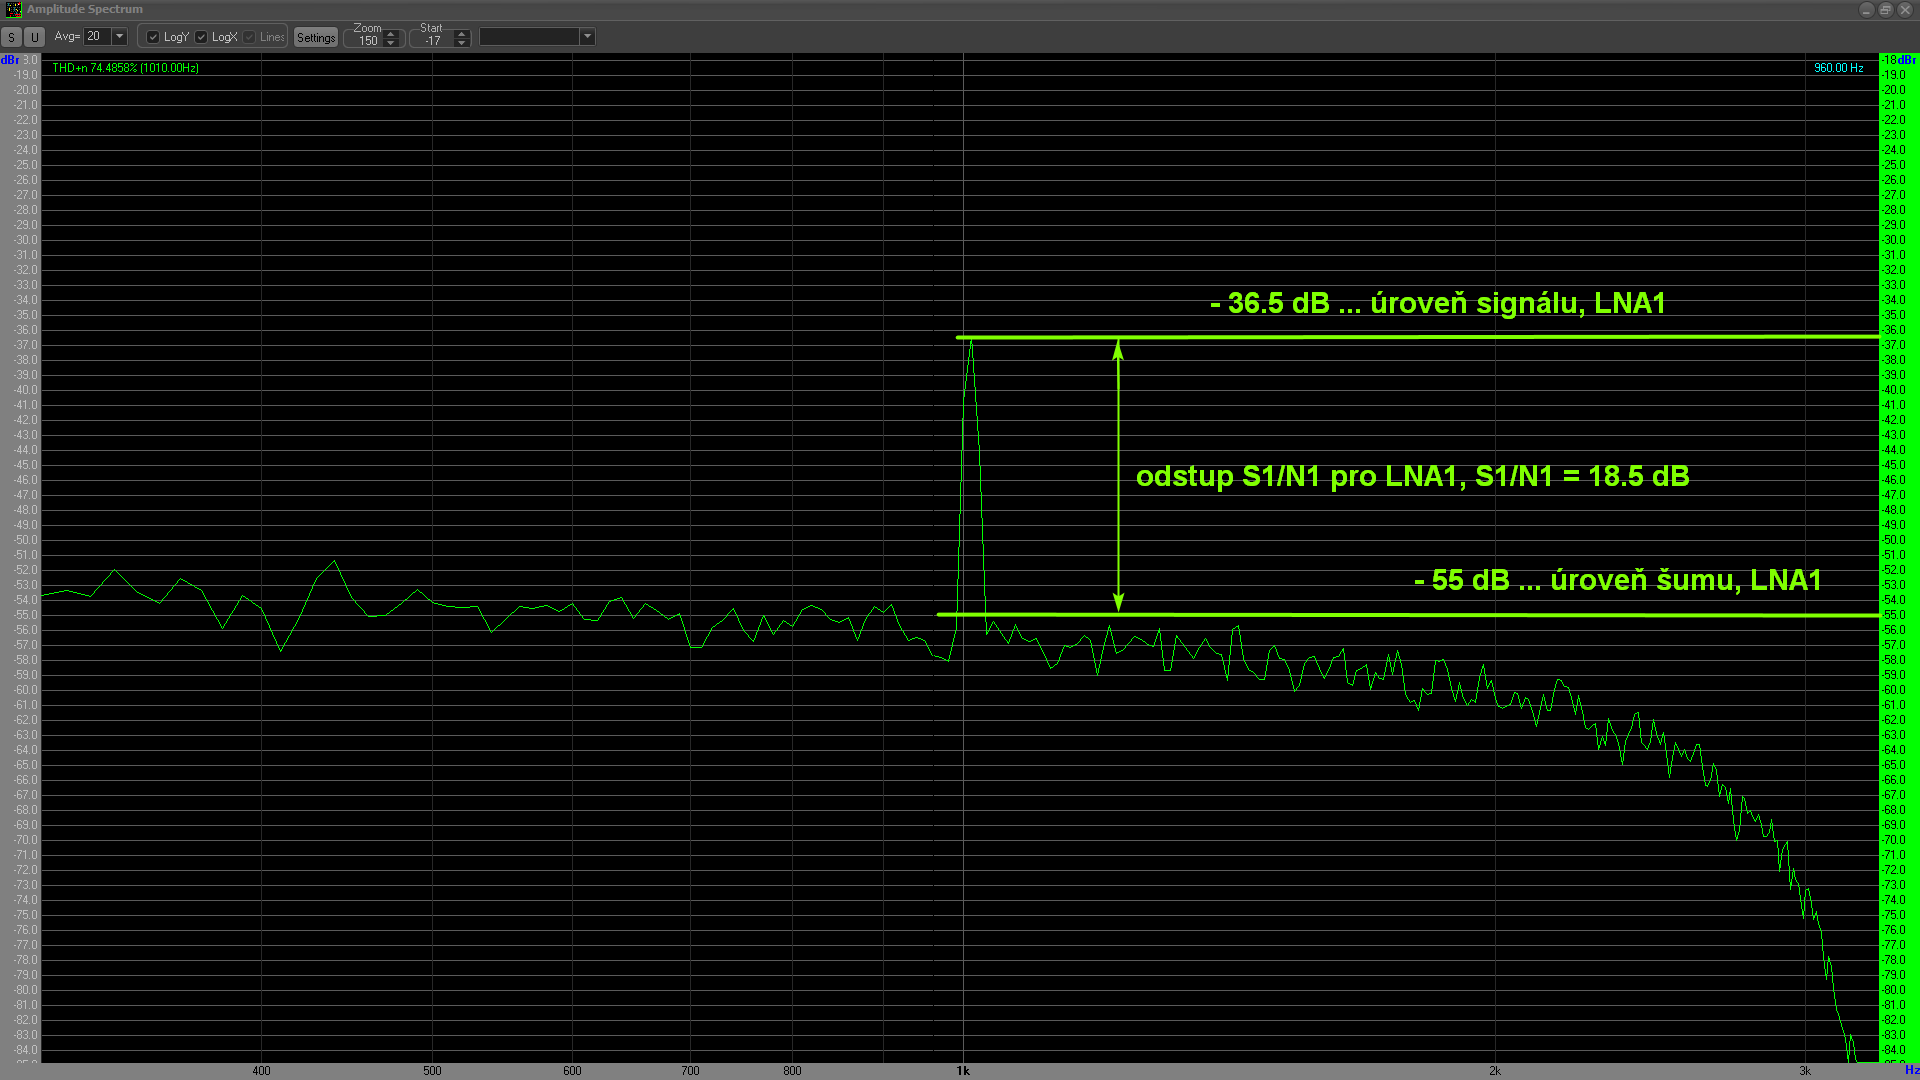Click the Start value field showing -17
The width and height of the screenshot is (1920, 1080).
[433, 41]
